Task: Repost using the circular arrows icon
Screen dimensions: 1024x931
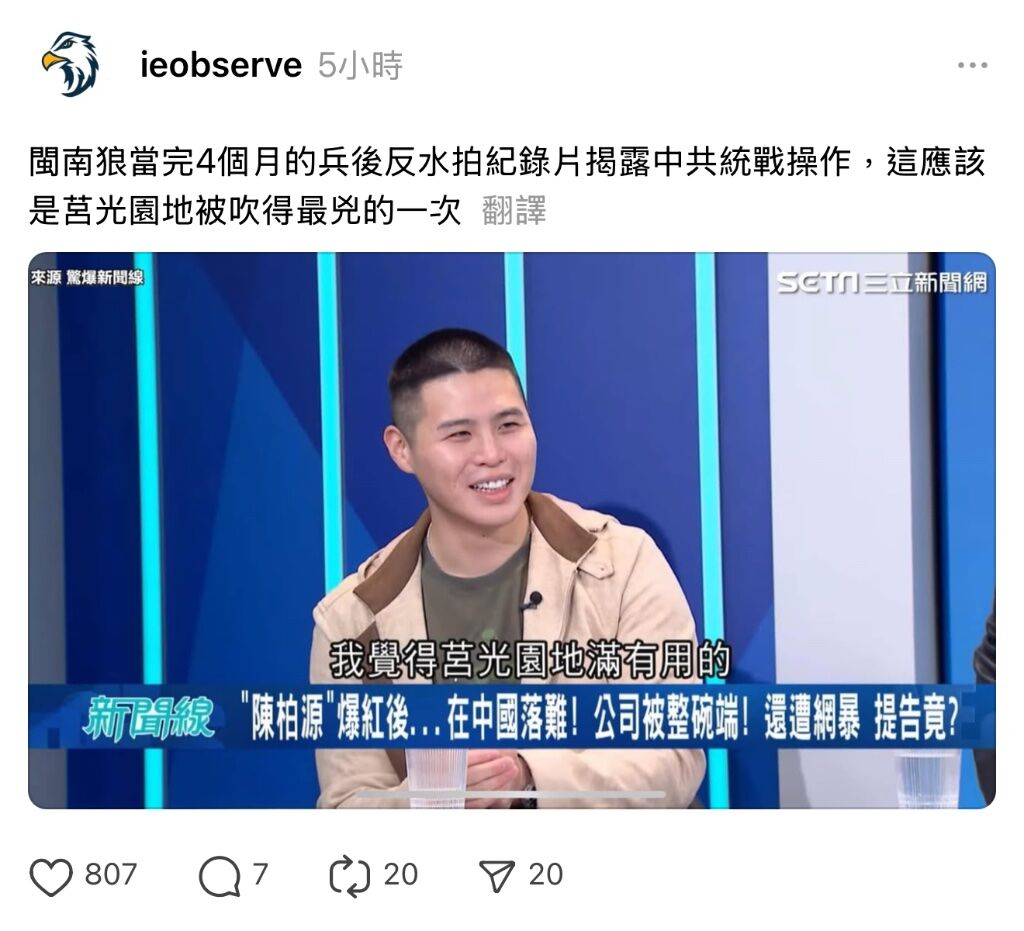Action: [x=349, y=876]
